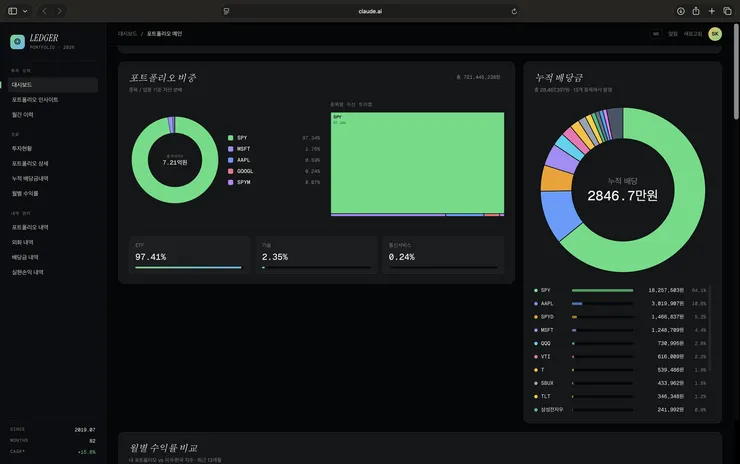Click the 통신서비스 0.24% card
Viewport: 740px width, 464px height.
[443, 255]
